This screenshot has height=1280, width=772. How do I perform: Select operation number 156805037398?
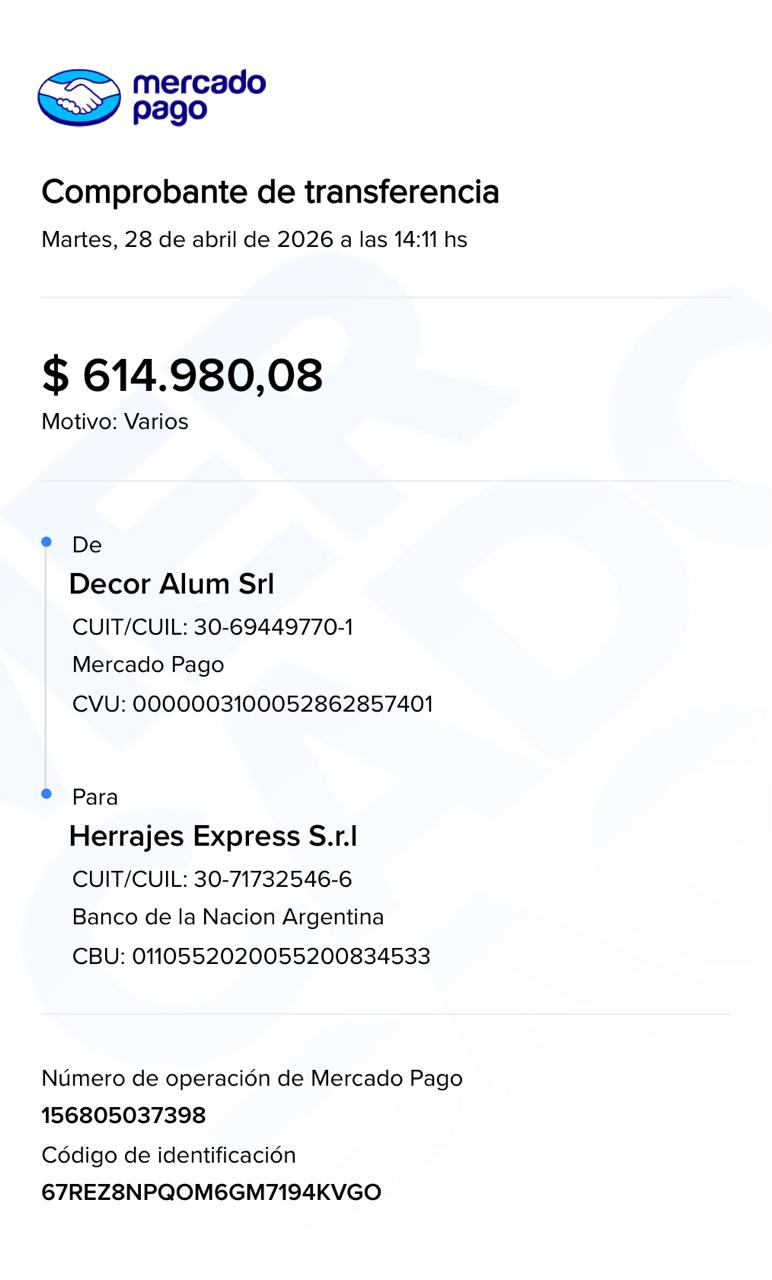(x=124, y=1116)
